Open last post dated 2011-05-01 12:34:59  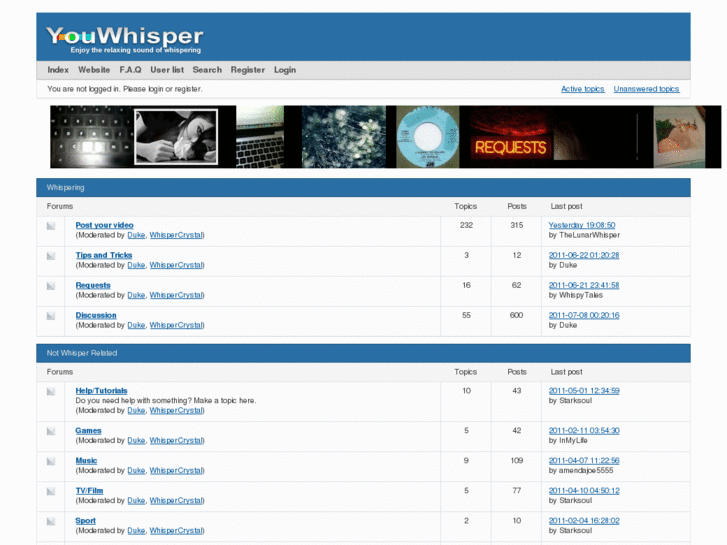pos(584,391)
